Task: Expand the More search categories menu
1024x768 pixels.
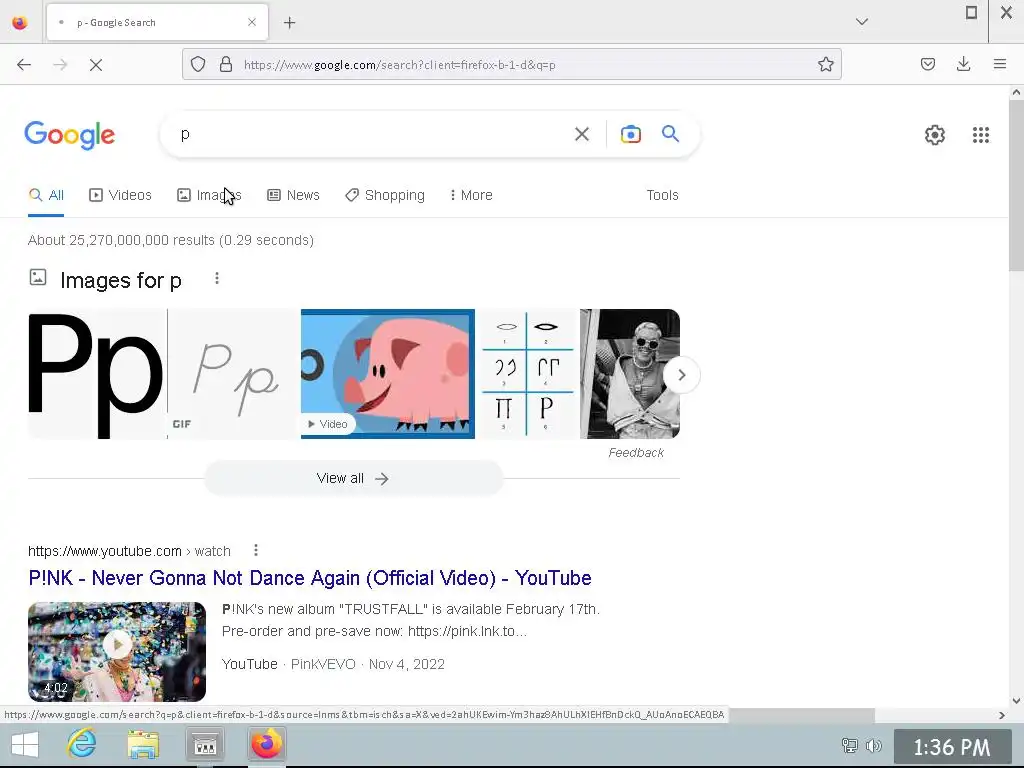Action: 471,195
